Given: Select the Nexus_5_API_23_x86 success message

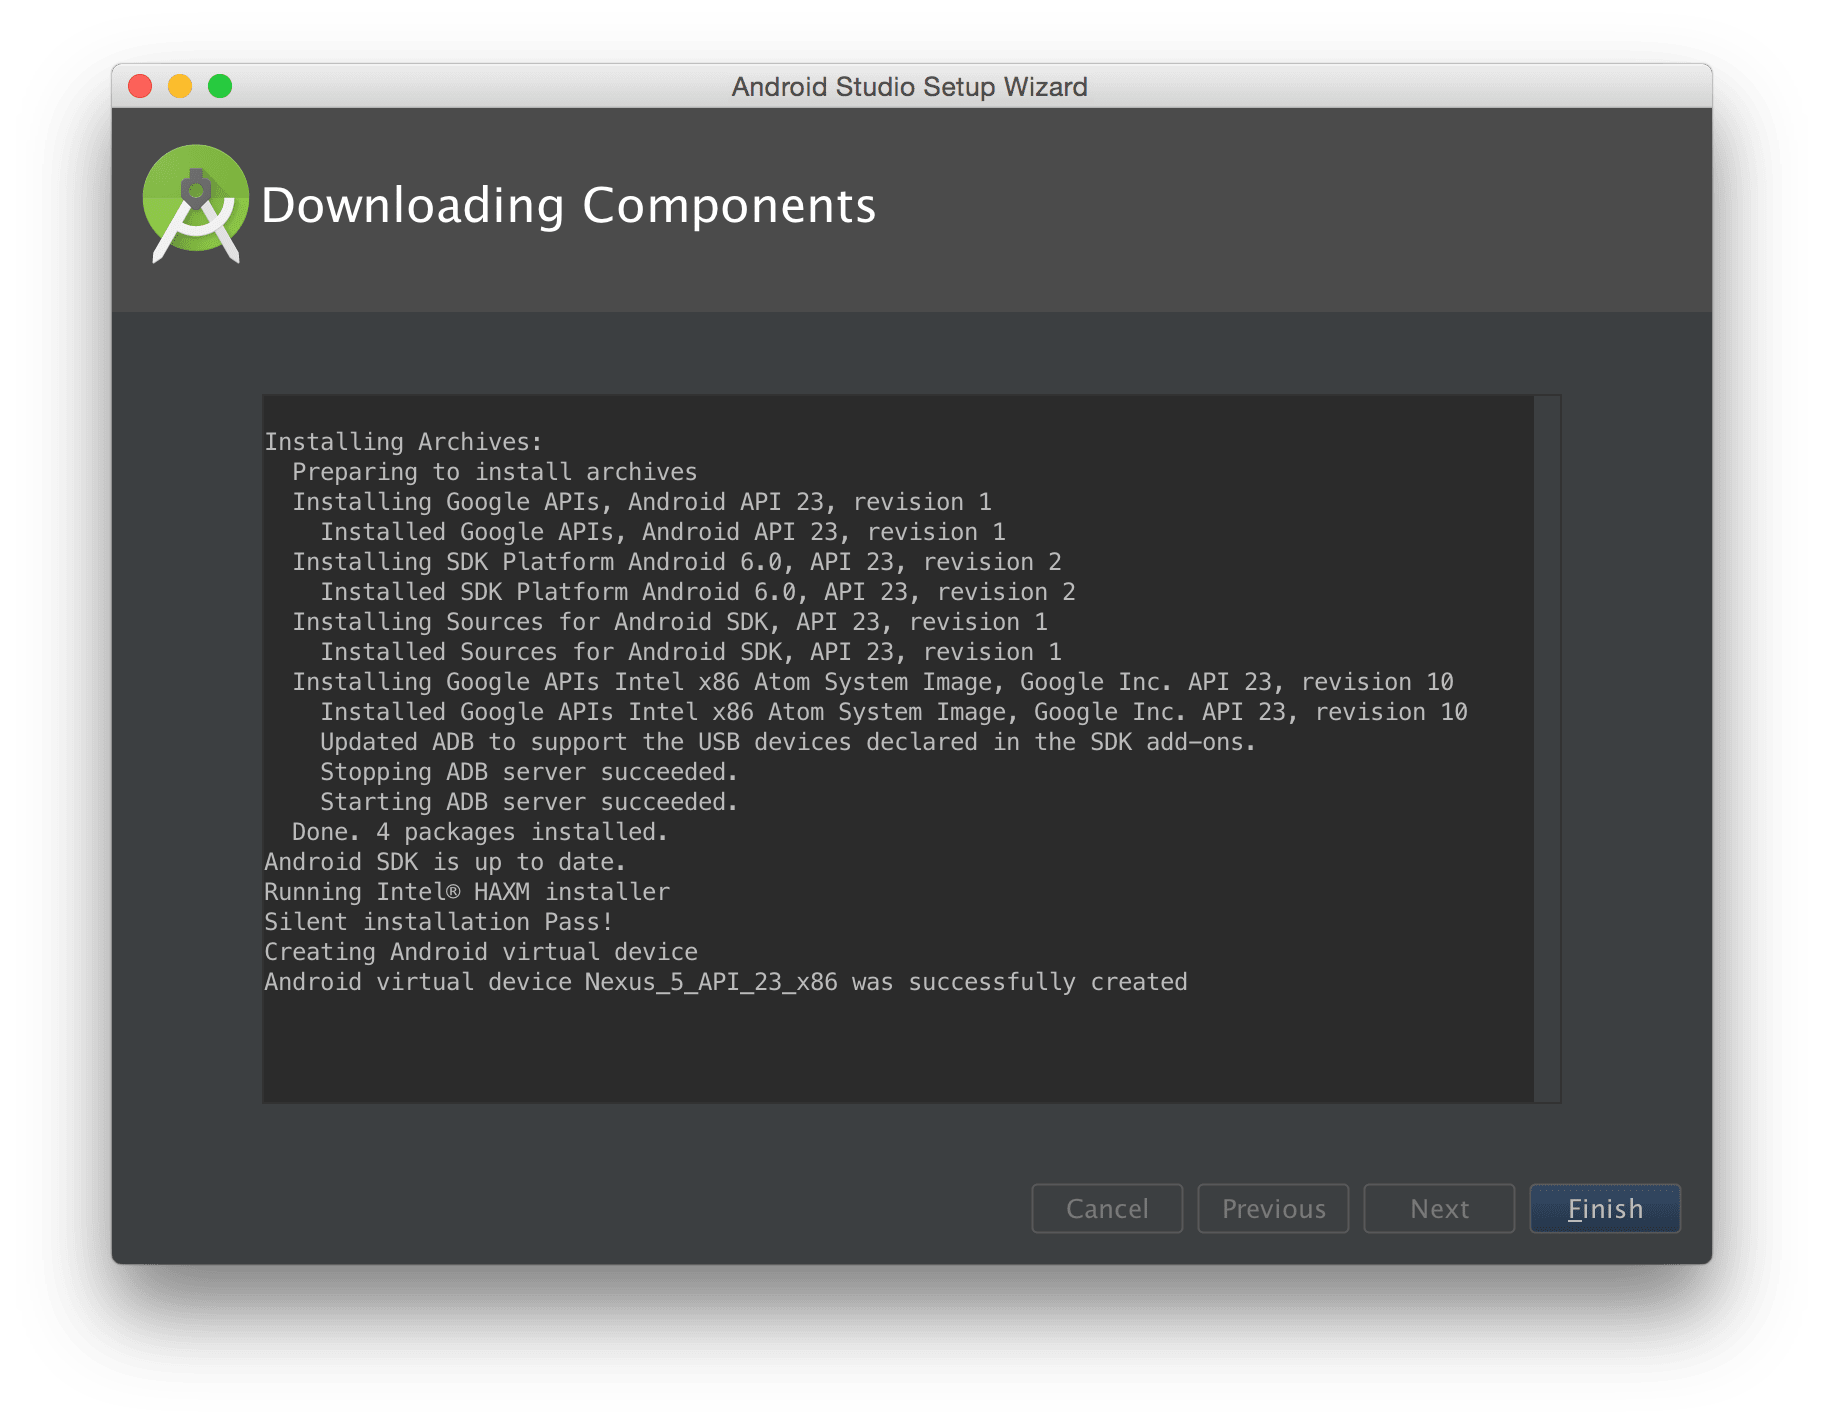Looking at the screenshot, I should 725,981.
